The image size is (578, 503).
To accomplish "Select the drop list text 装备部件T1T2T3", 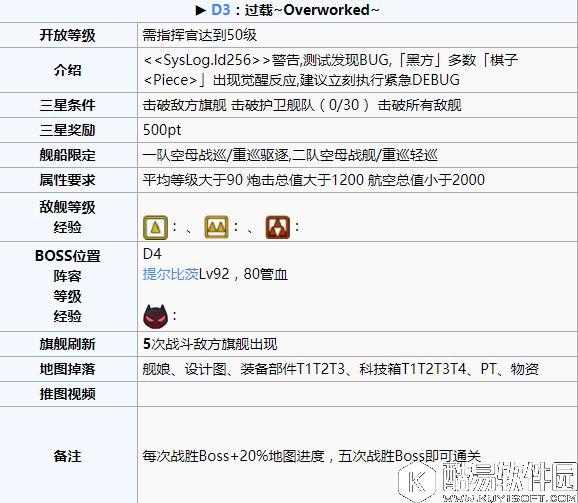I will pos(293,369).
